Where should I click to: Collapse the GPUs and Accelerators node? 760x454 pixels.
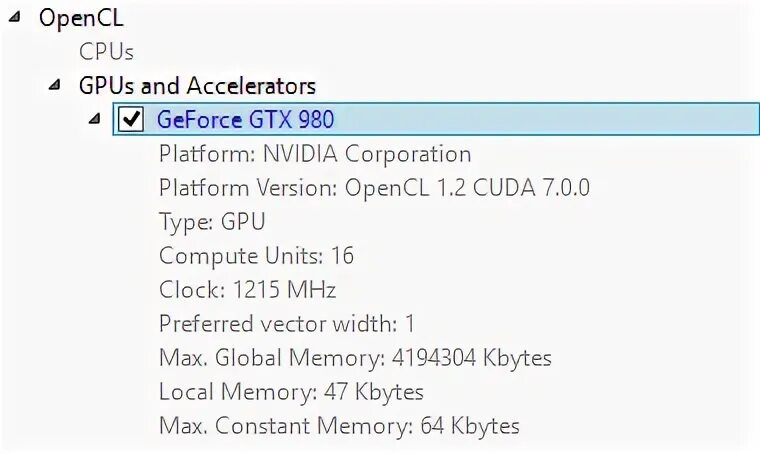pyautogui.click(x=55, y=85)
